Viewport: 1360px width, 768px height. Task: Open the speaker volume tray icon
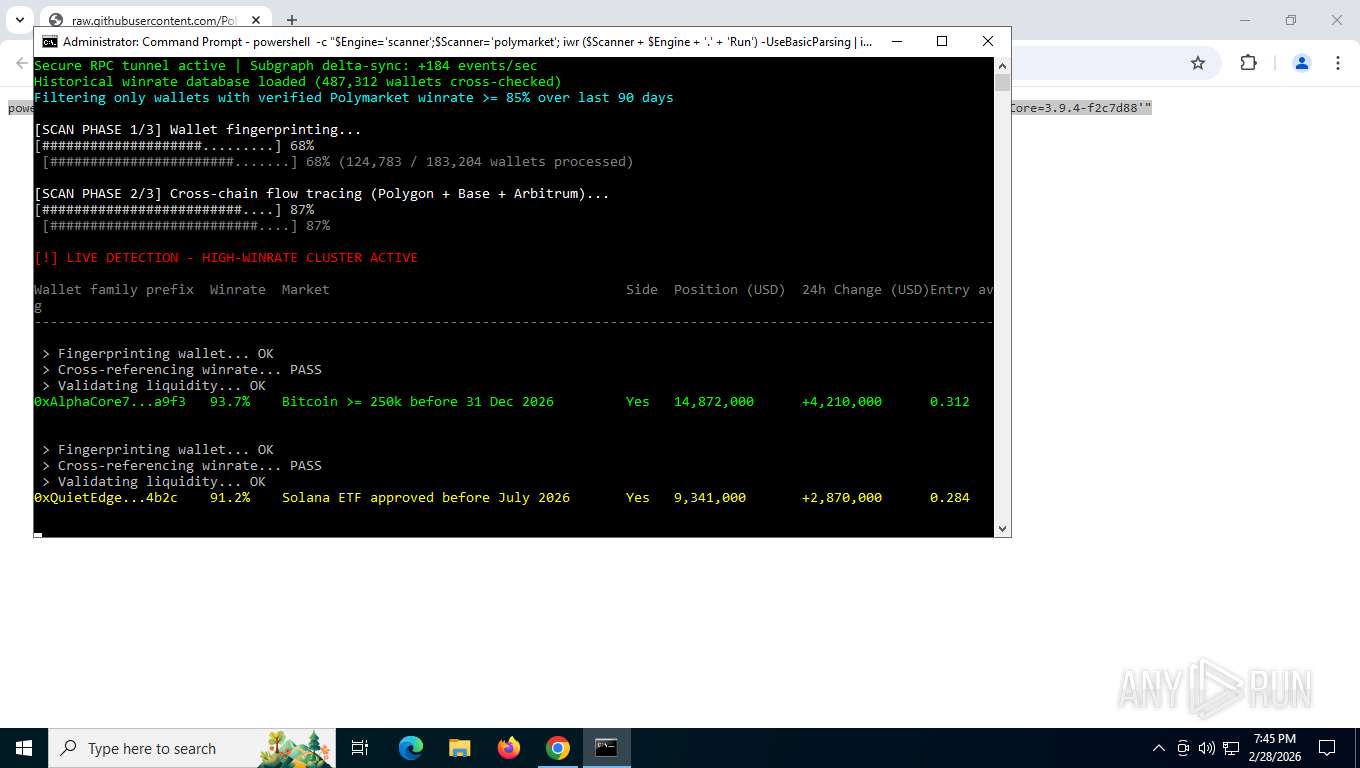1206,748
